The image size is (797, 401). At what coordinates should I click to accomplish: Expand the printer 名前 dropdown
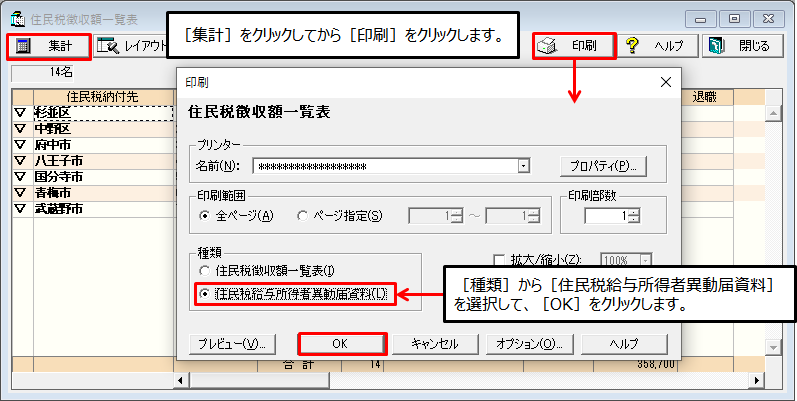coord(523,166)
